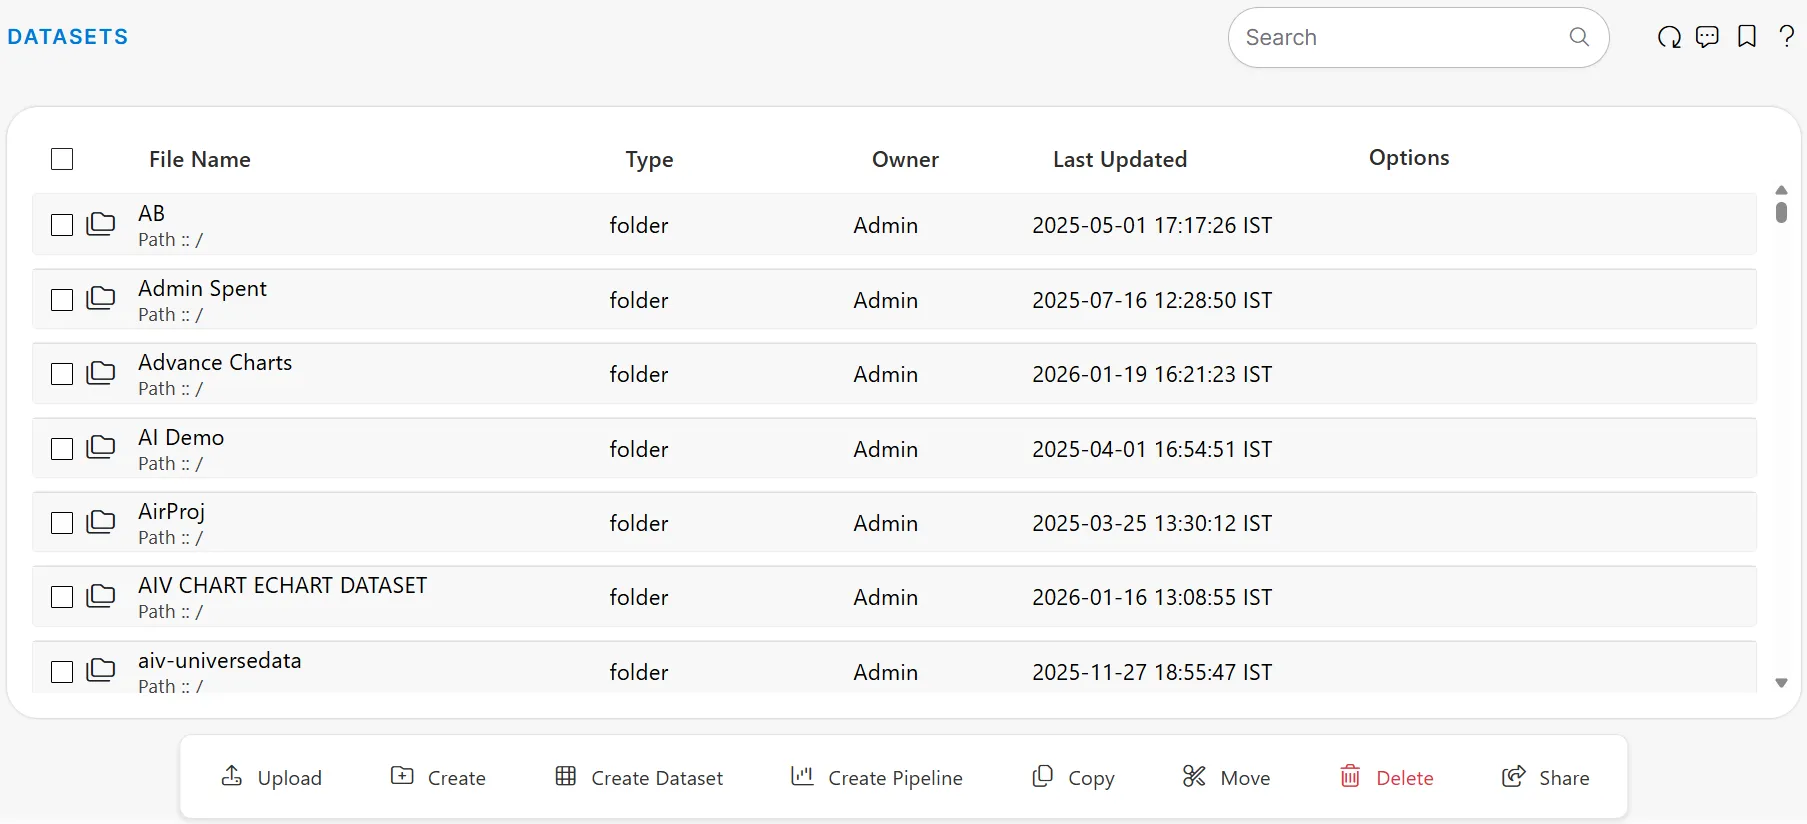This screenshot has height=824, width=1807.
Task: Open help question mark icon
Action: tap(1786, 37)
